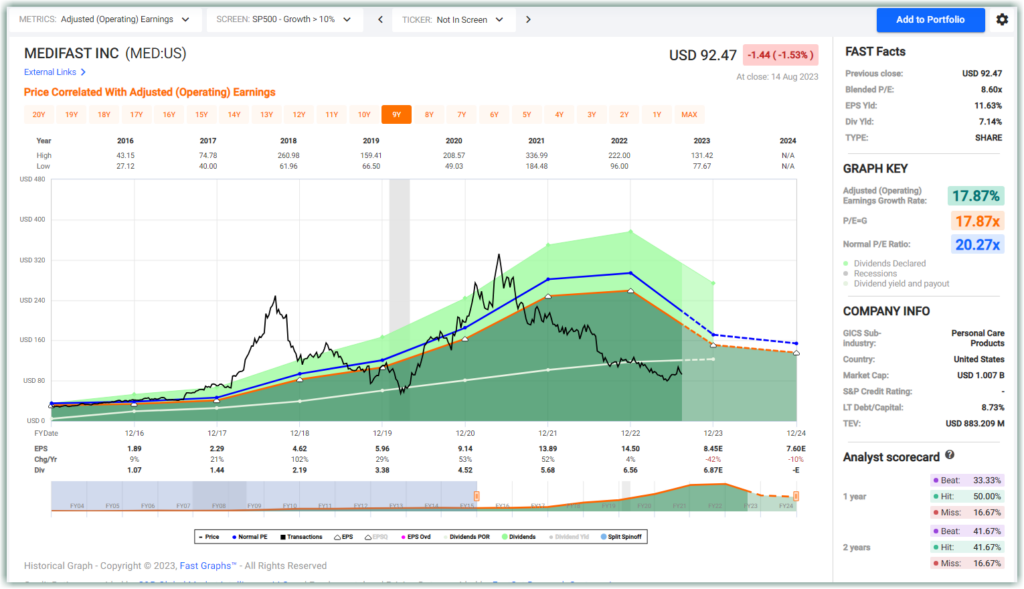Viewport: 1024px width, 589px height.
Task: Click the price change -1.44 (-1.53%) badge
Action: (780, 55)
